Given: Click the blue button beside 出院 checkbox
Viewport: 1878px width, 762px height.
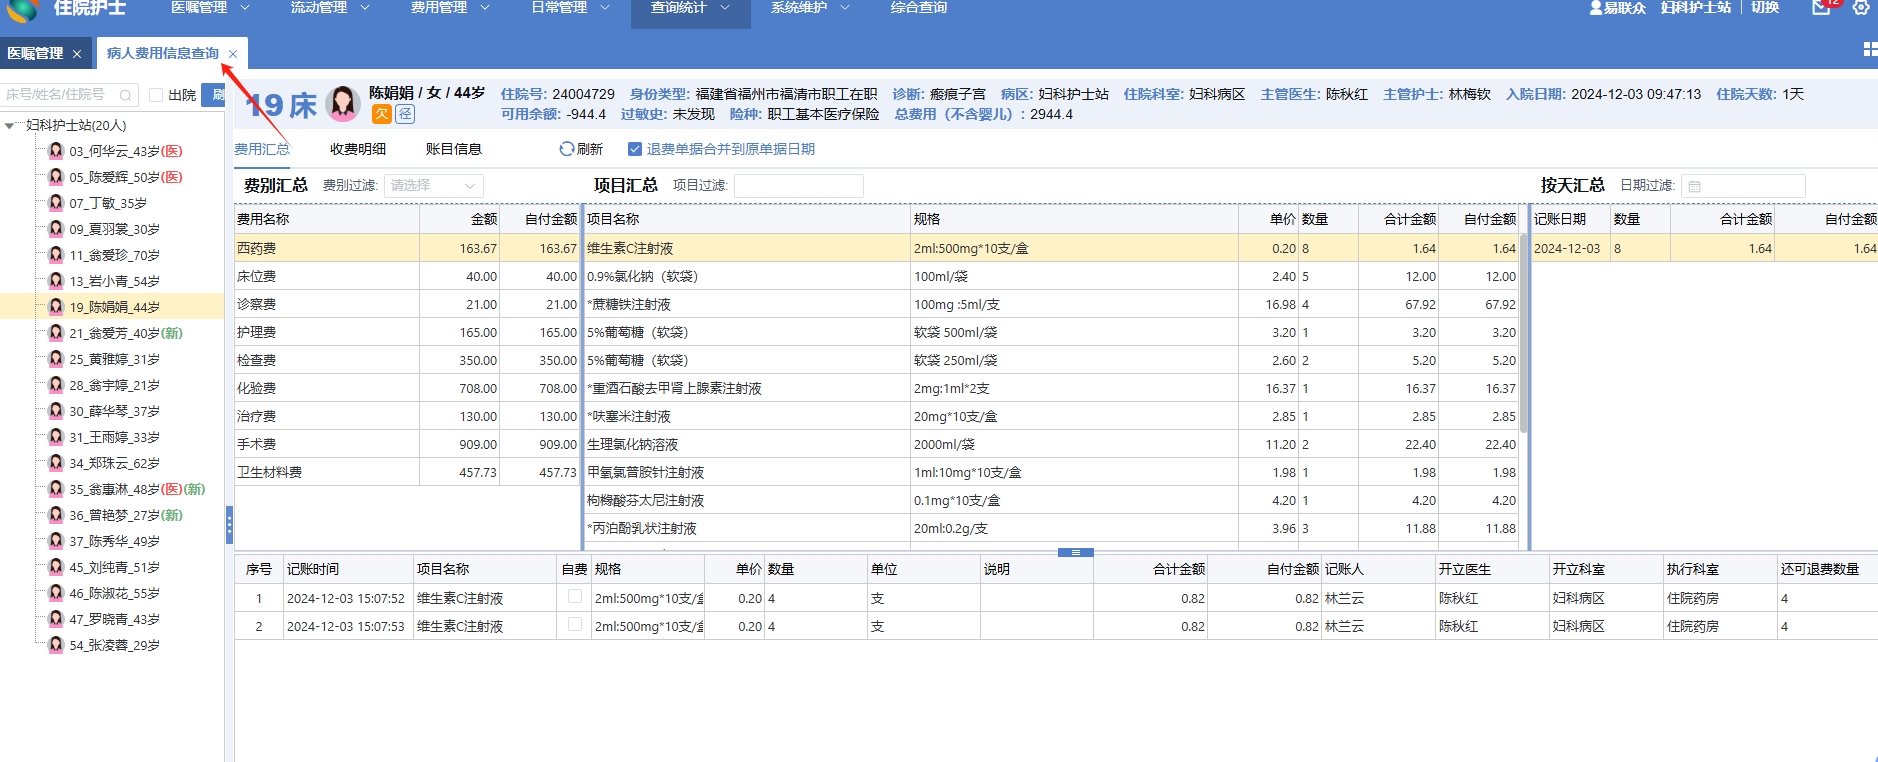Looking at the screenshot, I should [214, 95].
